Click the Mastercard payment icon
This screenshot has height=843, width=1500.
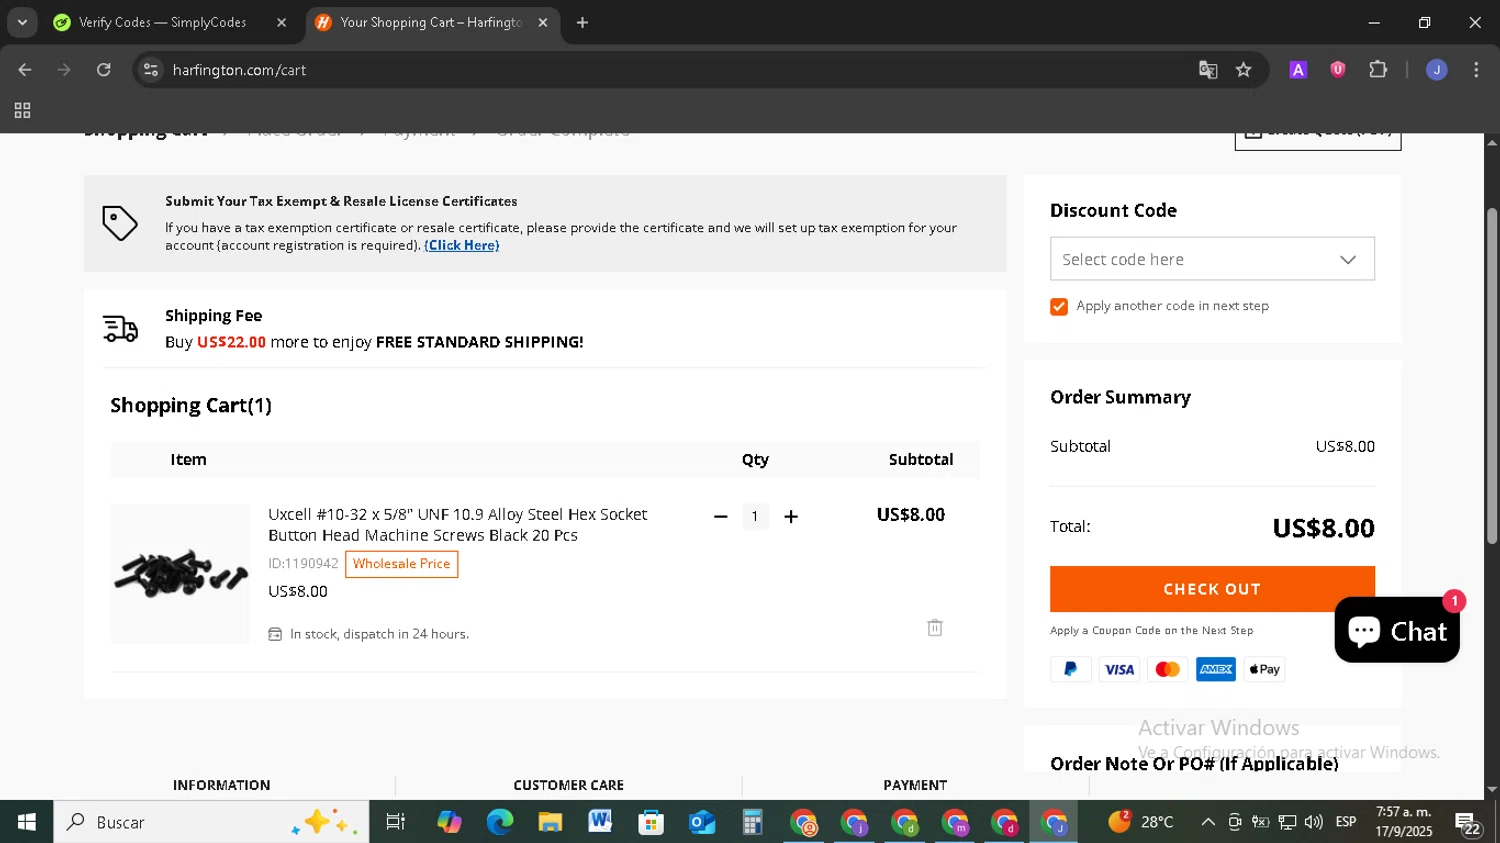[x=1167, y=670]
